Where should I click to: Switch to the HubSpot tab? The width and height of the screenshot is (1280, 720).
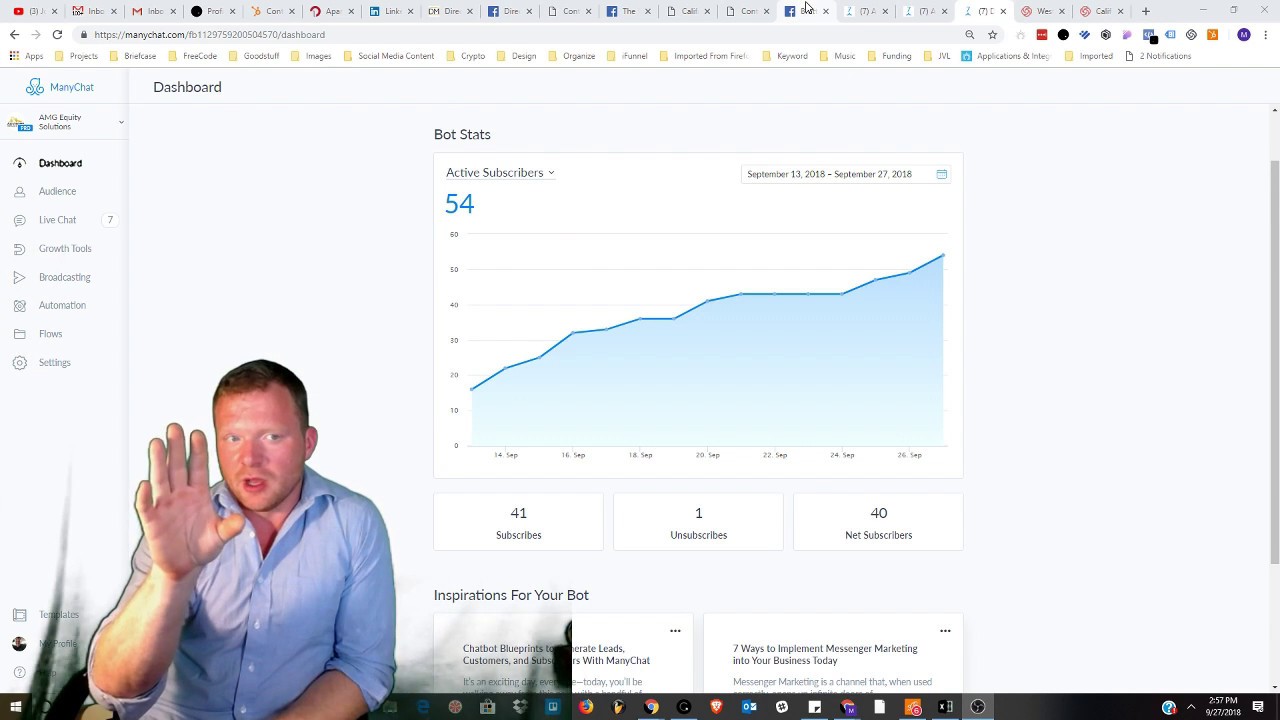point(271,11)
